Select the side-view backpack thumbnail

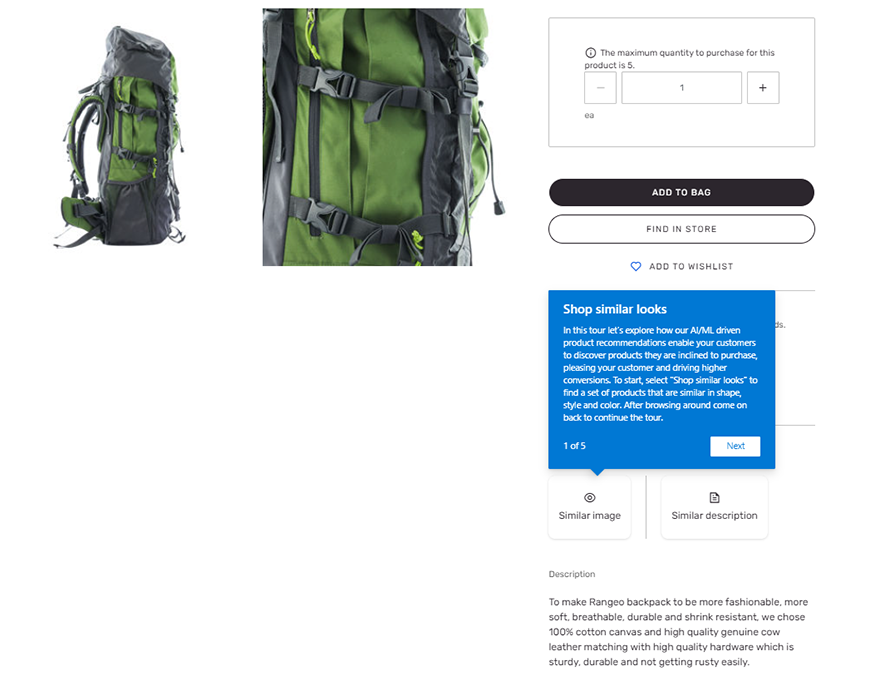pos(119,136)
